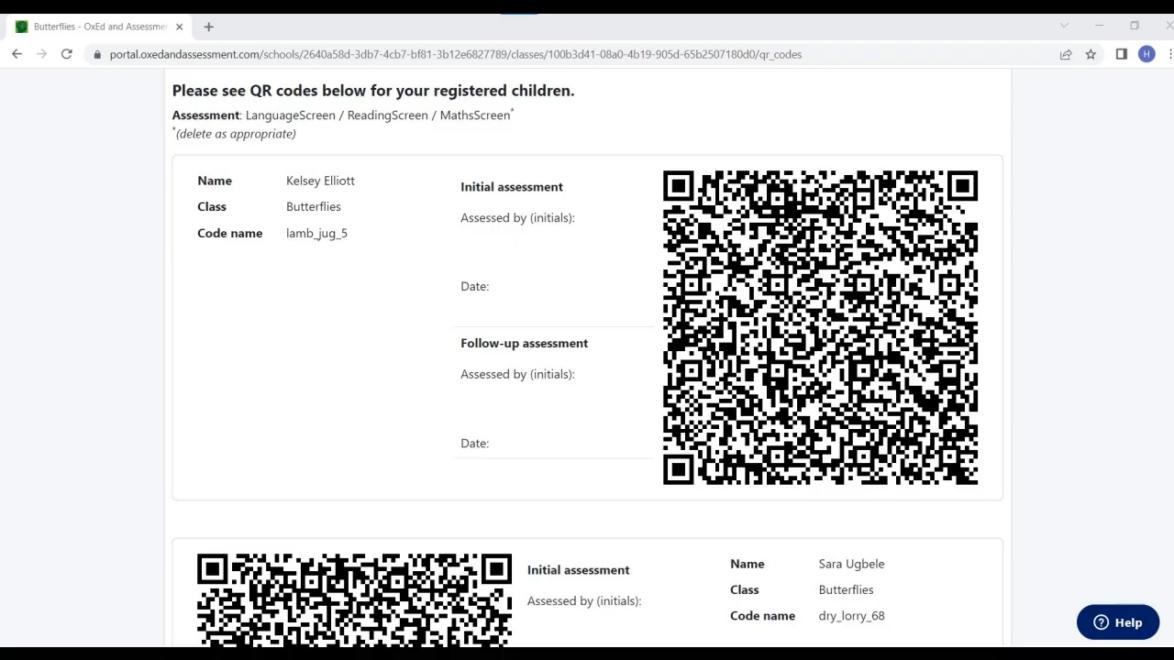
Task: Close the Butterflies tab
Action: [180, 27]
